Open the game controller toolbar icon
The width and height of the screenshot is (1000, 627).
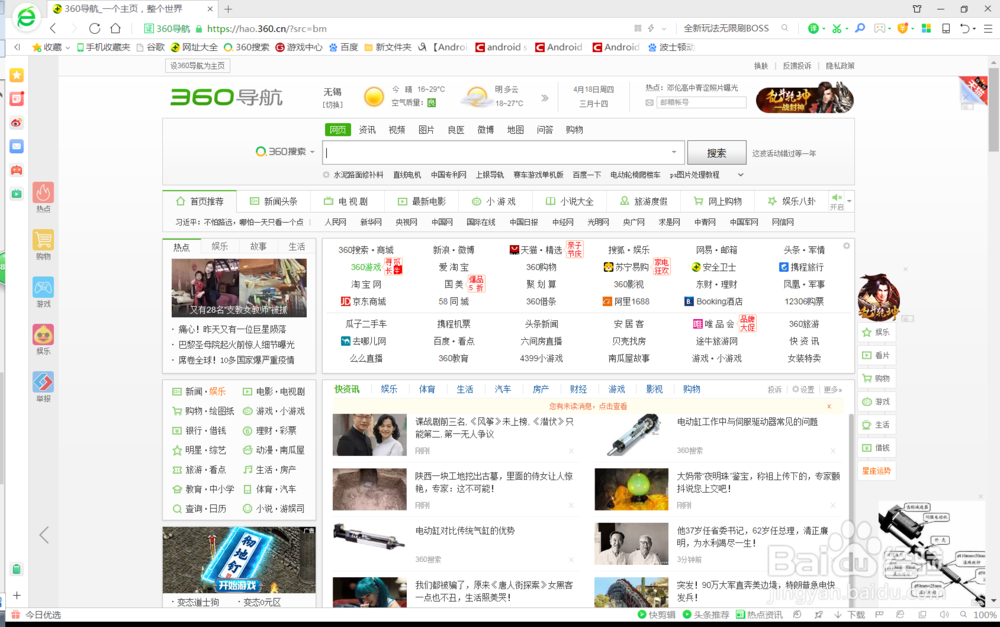click(x=879, y=29)
